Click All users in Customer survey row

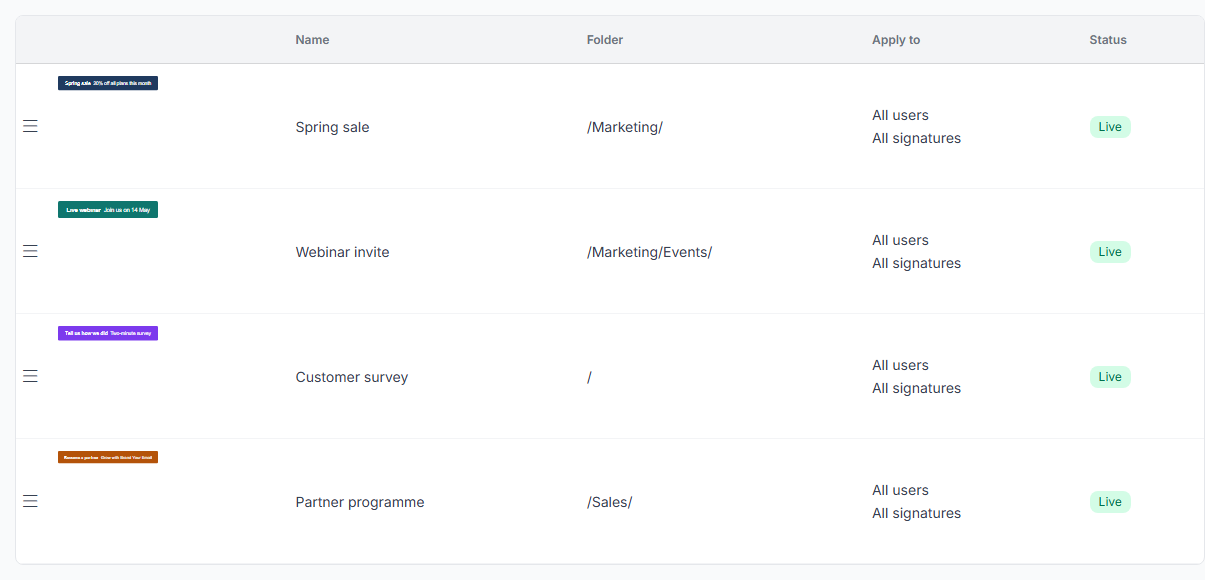pos(900,365)
